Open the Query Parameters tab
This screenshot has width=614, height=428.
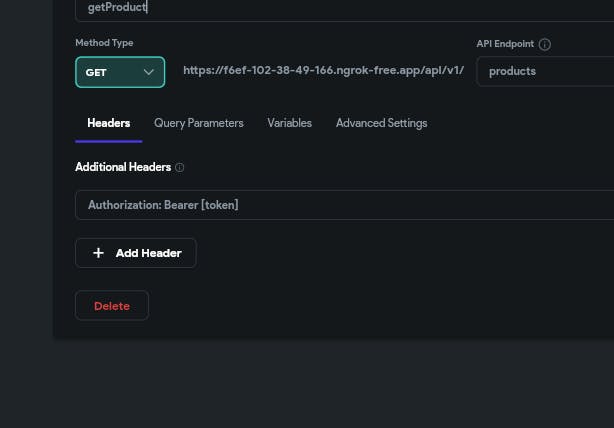tap(199, 123)
